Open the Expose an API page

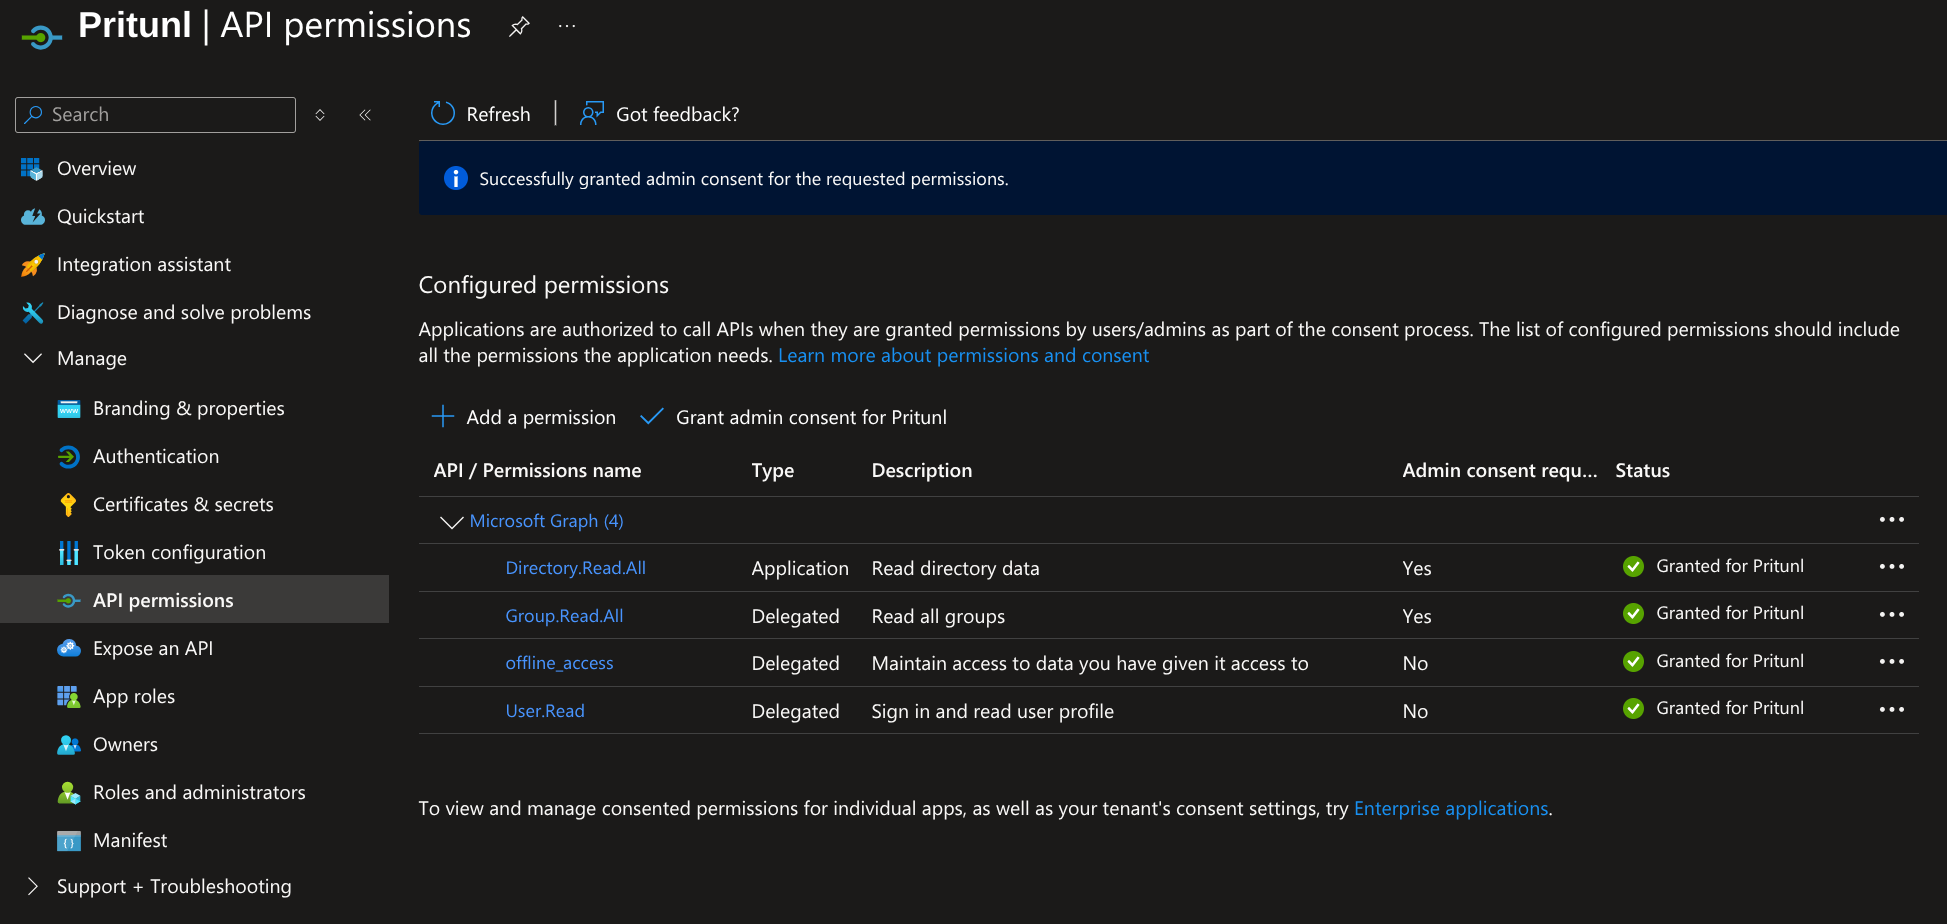[153, 649]
